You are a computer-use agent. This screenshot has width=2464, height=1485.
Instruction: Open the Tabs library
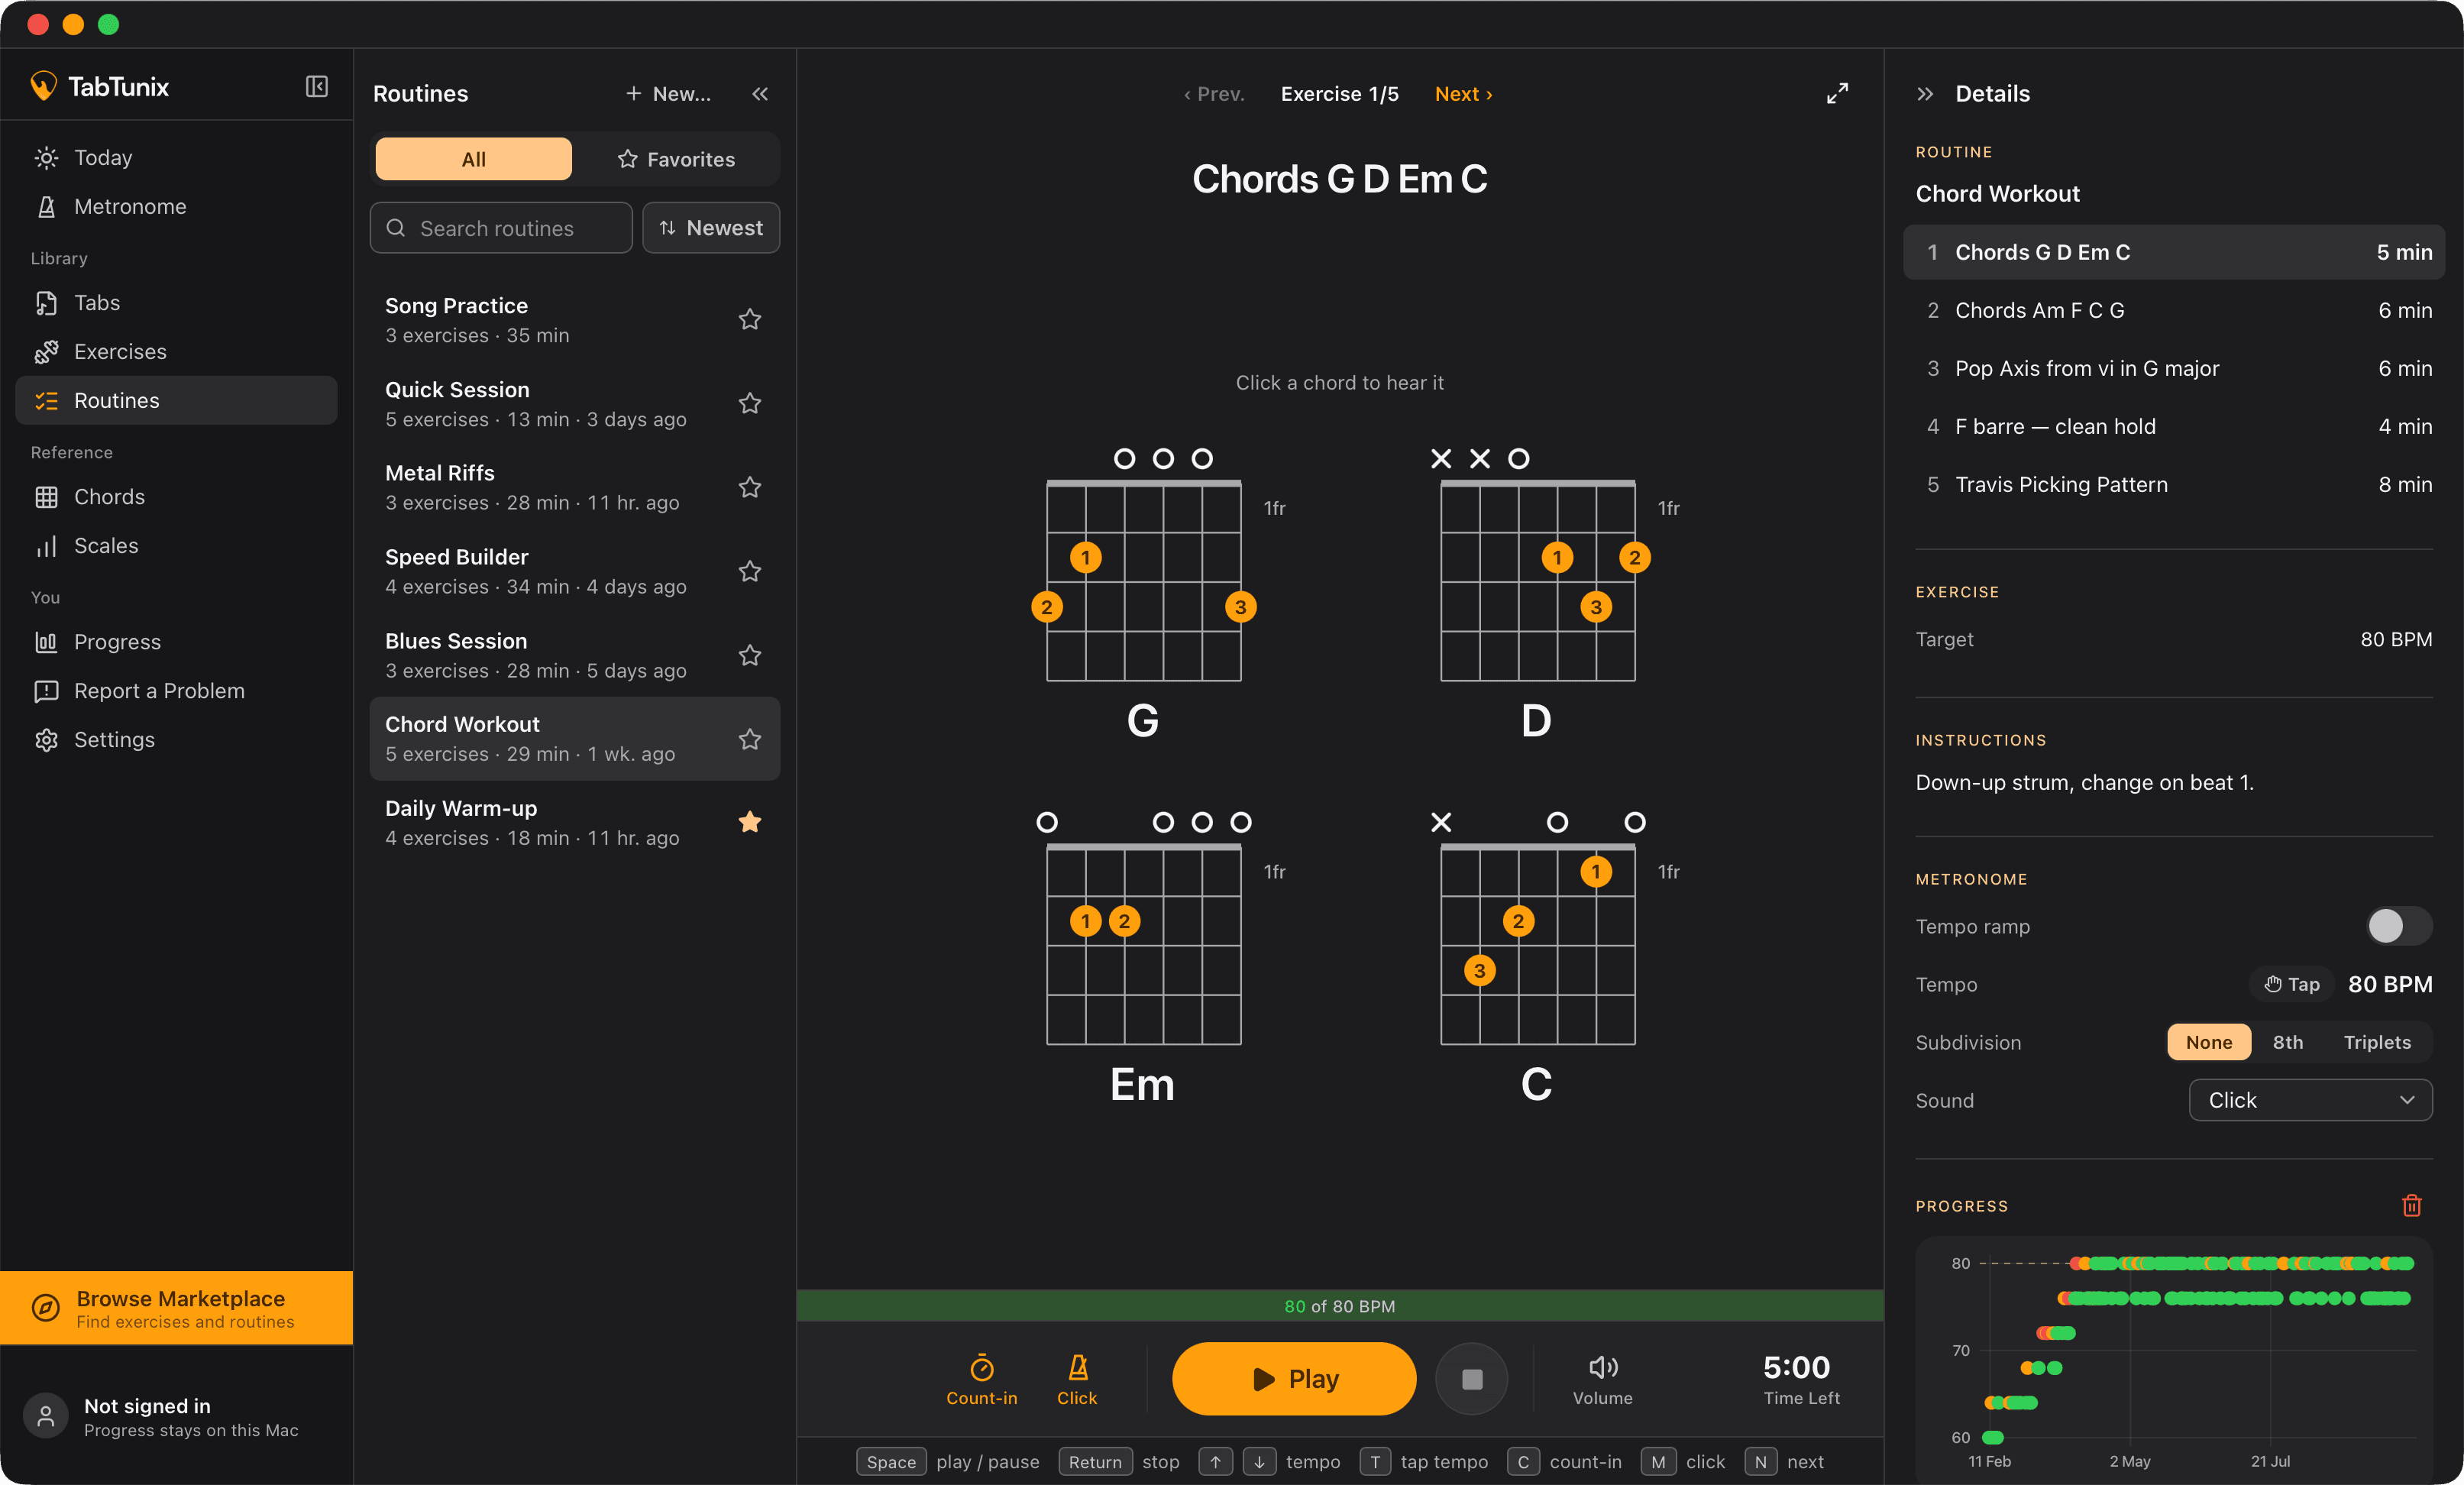coord(176,303)
